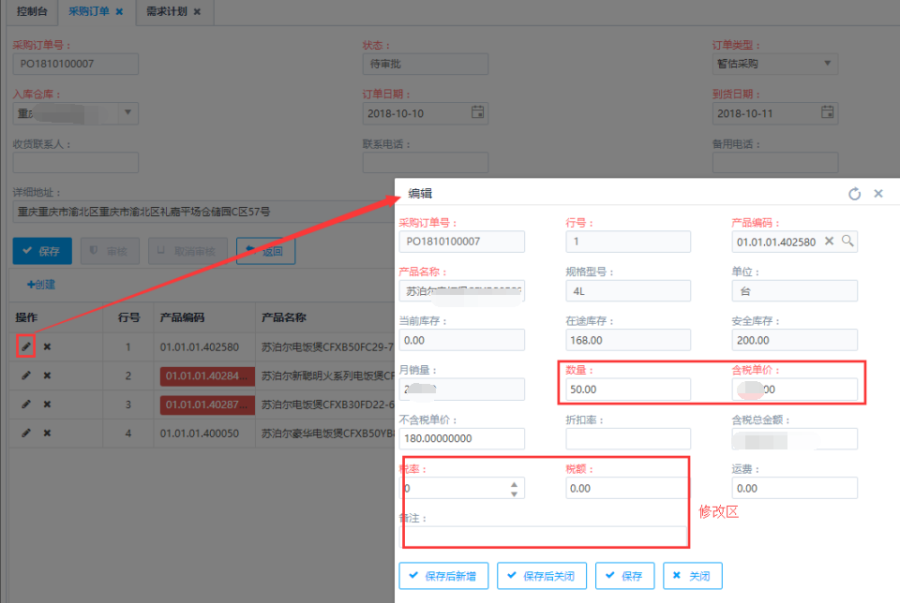Viewport: 900px width, 603px height.
Task: Click the edit pencil icon in row 4
Action: pyautogui.click(x=27, y=433)
